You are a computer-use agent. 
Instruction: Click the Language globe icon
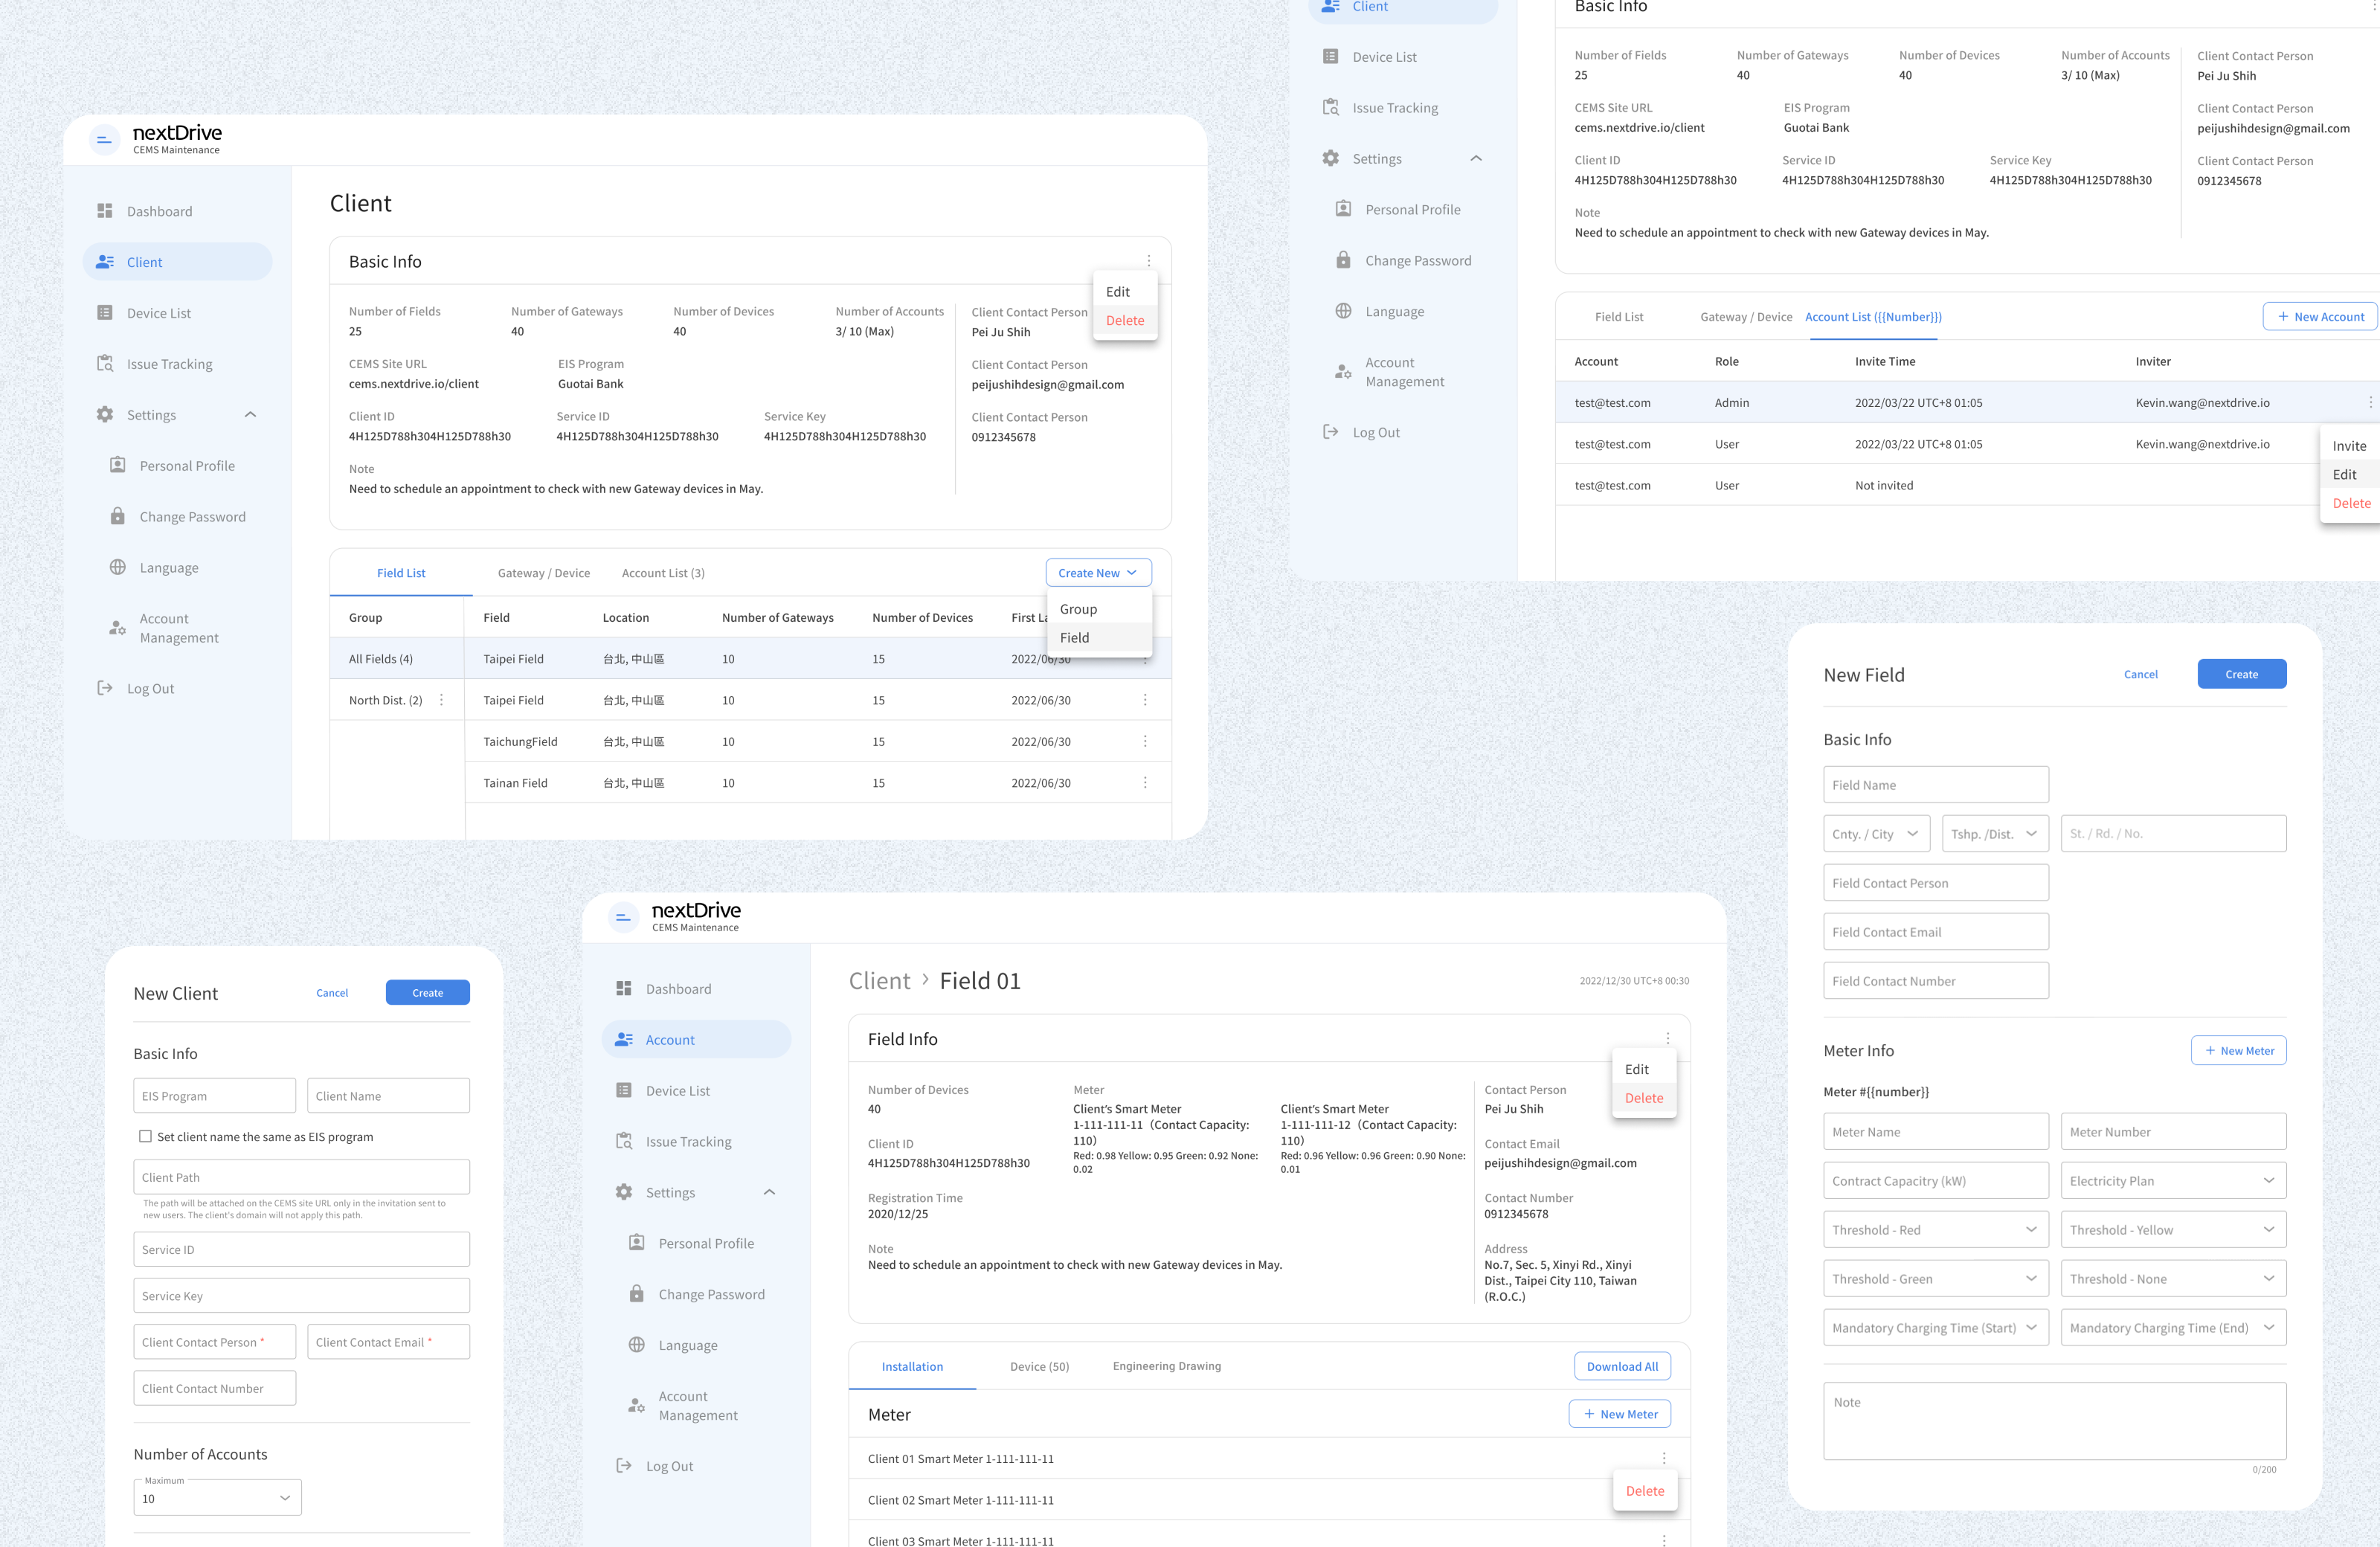pyautogui.click(x=118, y=567)
